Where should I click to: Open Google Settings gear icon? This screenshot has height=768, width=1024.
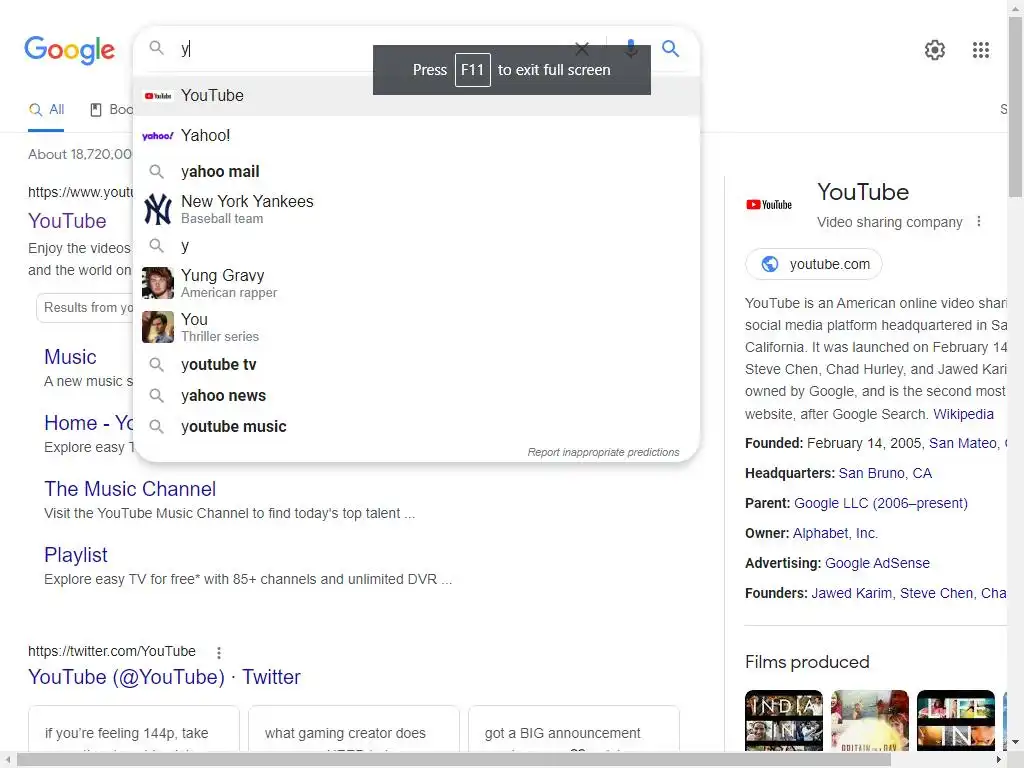point(935,50)
